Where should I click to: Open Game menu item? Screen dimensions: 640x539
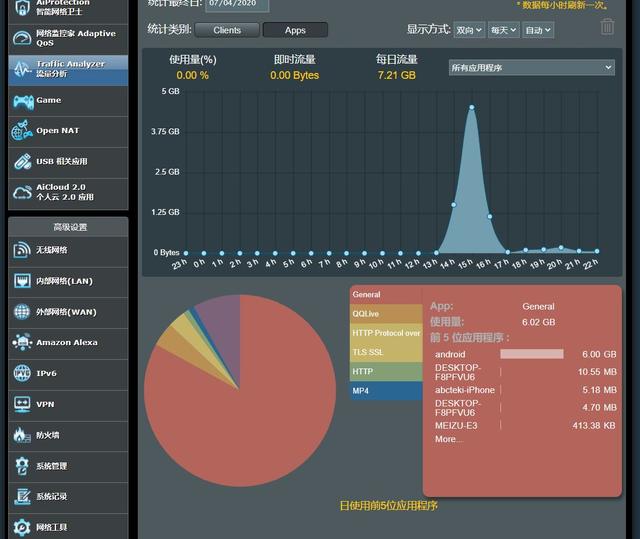click(x=68, y=101)
